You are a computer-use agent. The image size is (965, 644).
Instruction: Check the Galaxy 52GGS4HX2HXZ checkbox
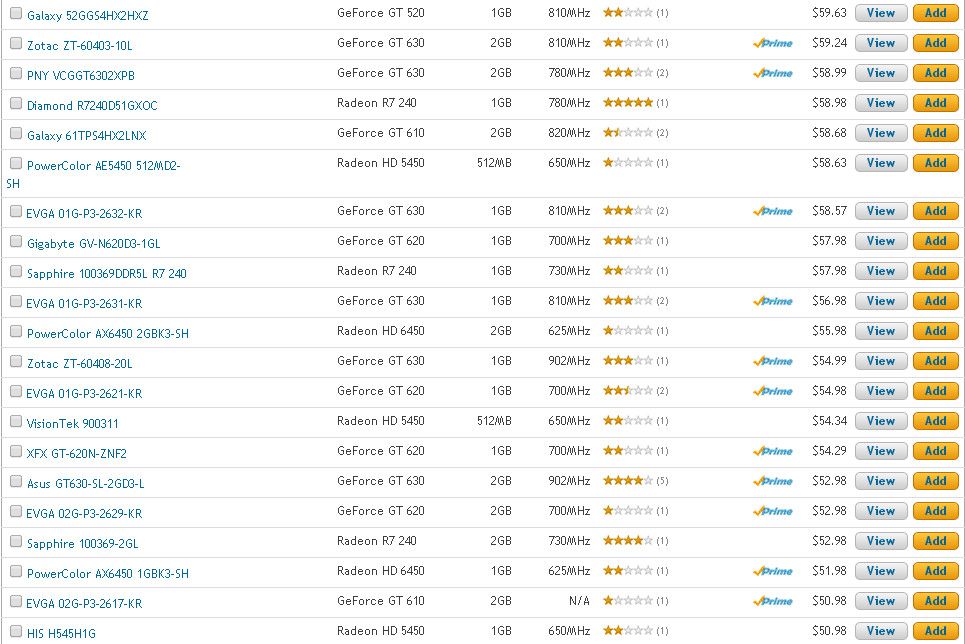[x=16, y=14]
